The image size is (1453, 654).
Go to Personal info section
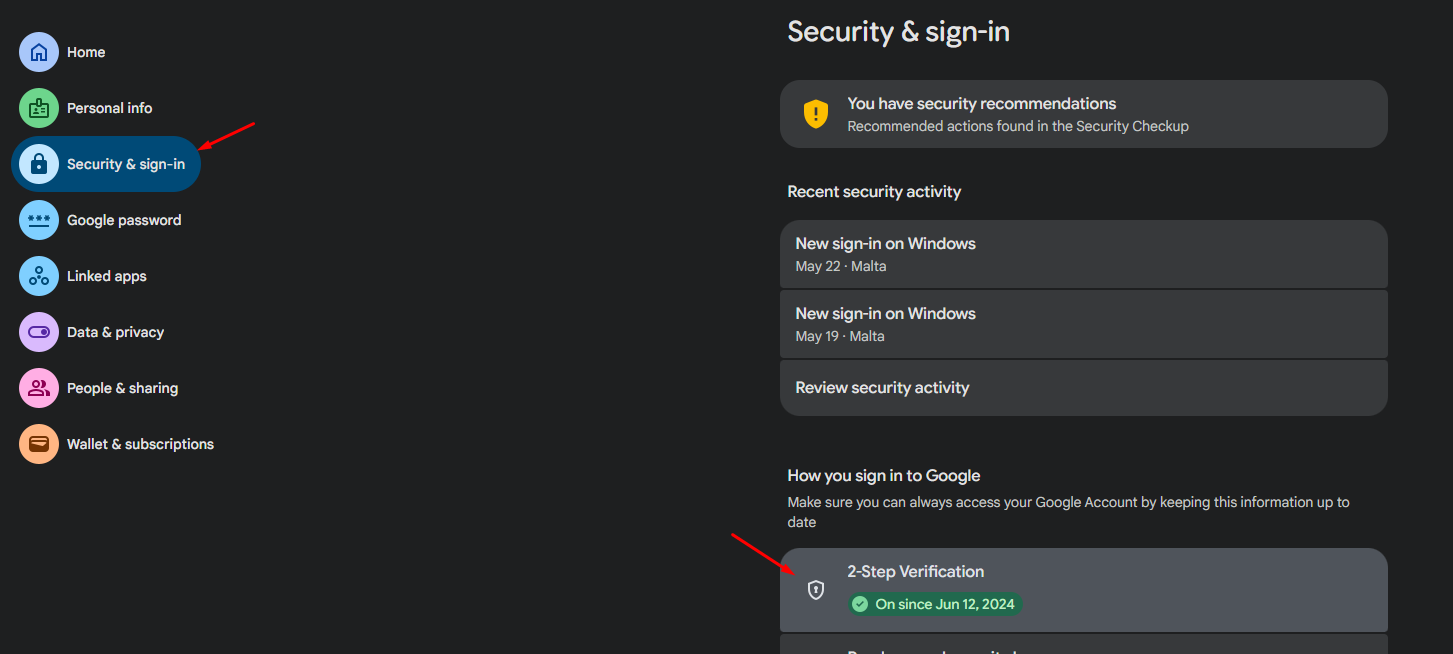pos(89,108)
